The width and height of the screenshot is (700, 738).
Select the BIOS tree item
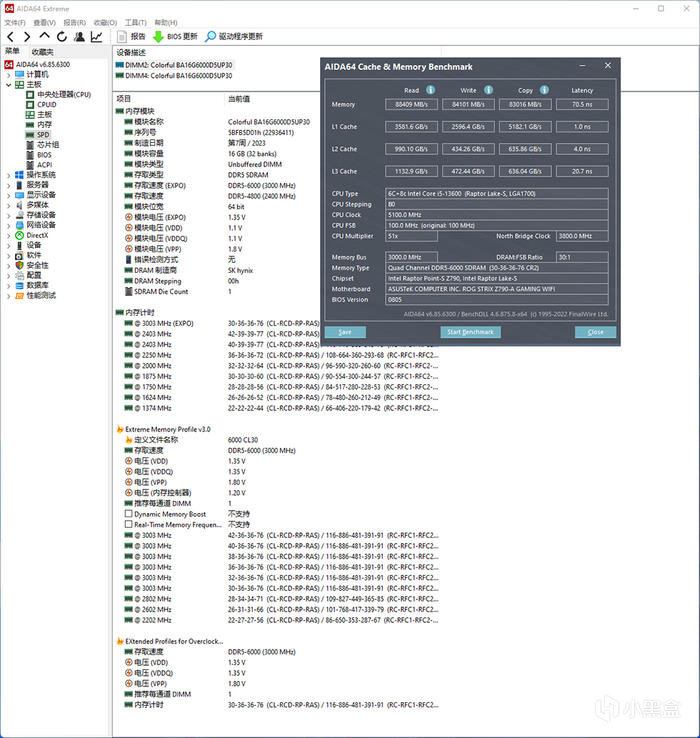tap(39, 155)
